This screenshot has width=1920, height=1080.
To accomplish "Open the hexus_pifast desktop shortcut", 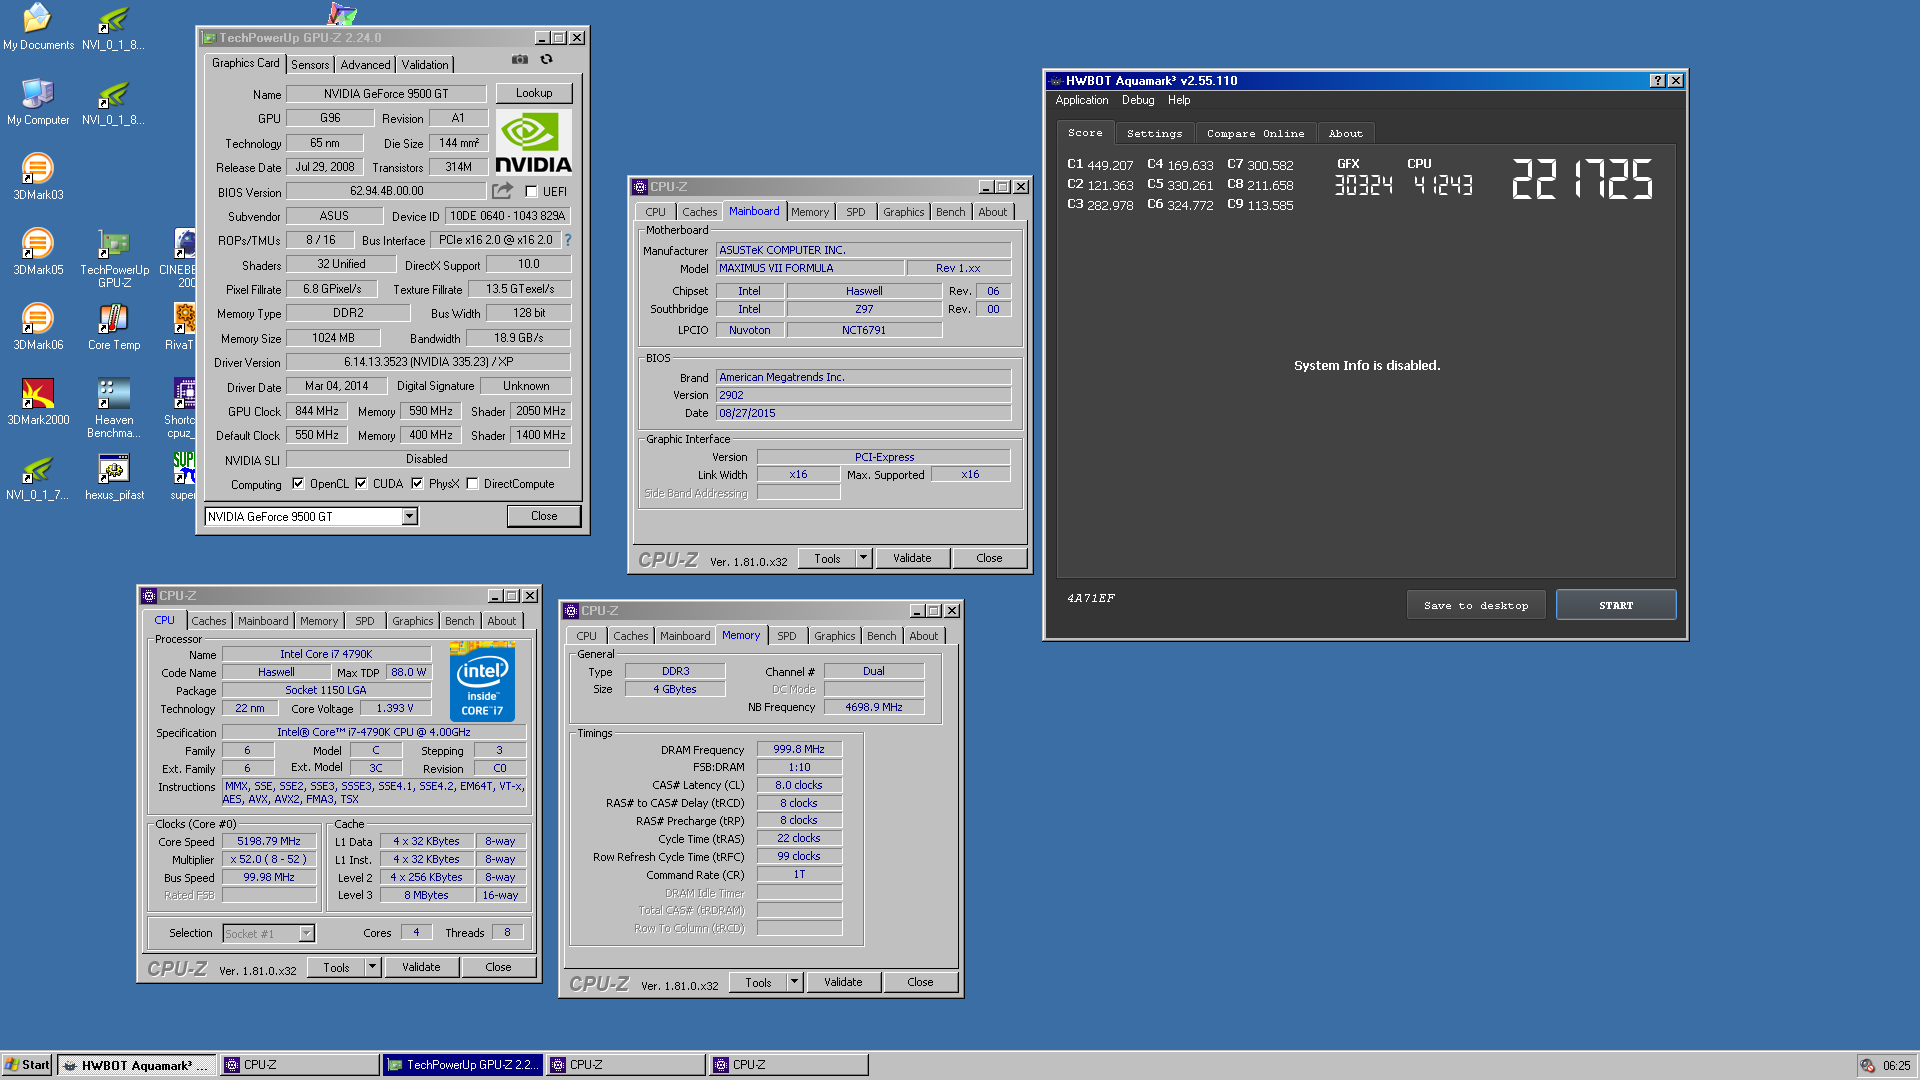I will click(x=114, y=477).
